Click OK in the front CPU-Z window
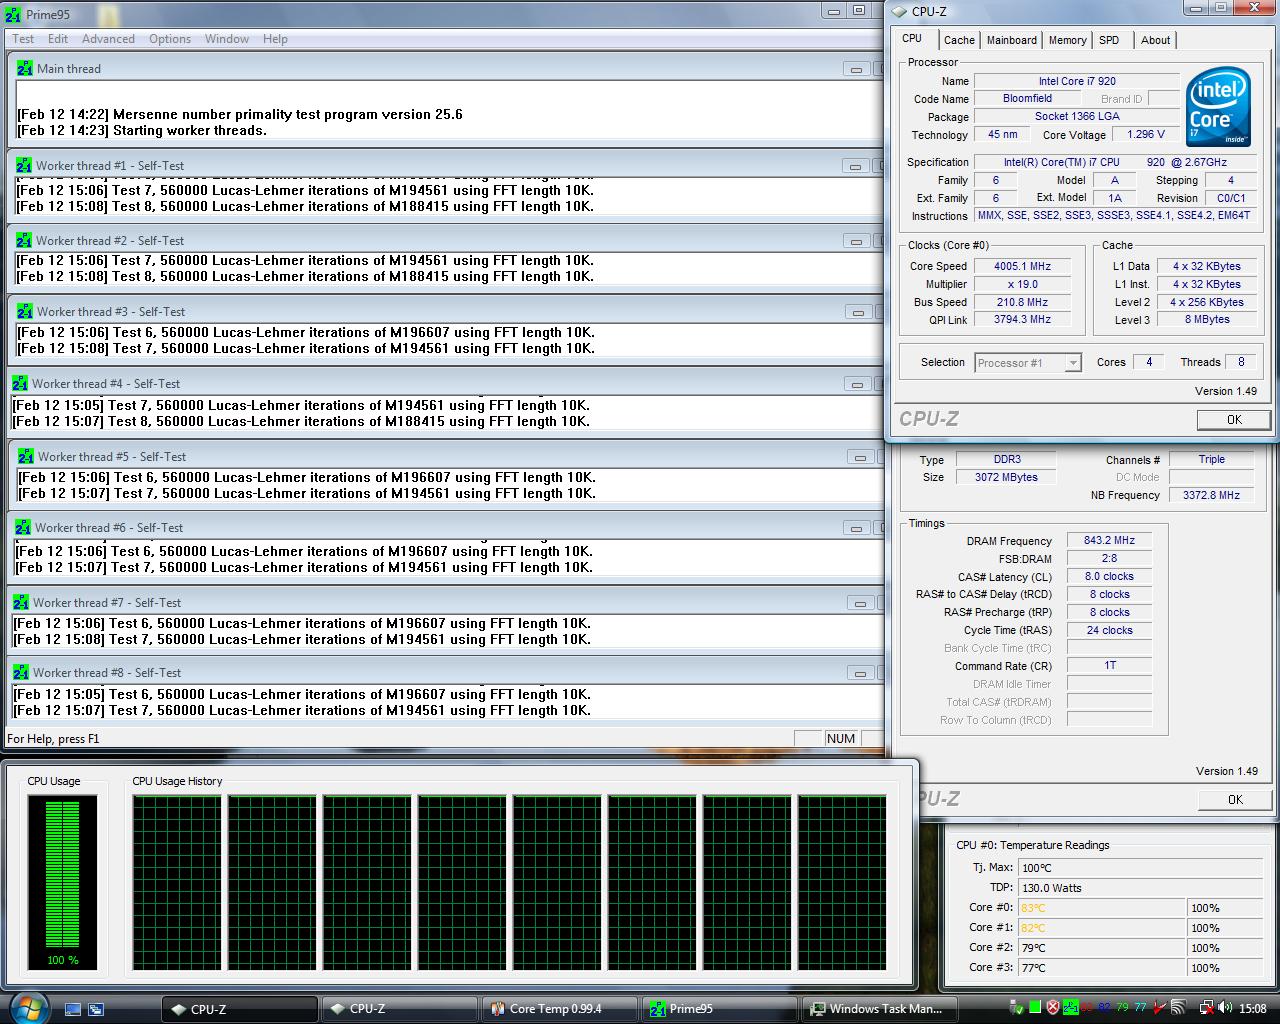Screen dimensions: 1280x1024 [1234, 419]
